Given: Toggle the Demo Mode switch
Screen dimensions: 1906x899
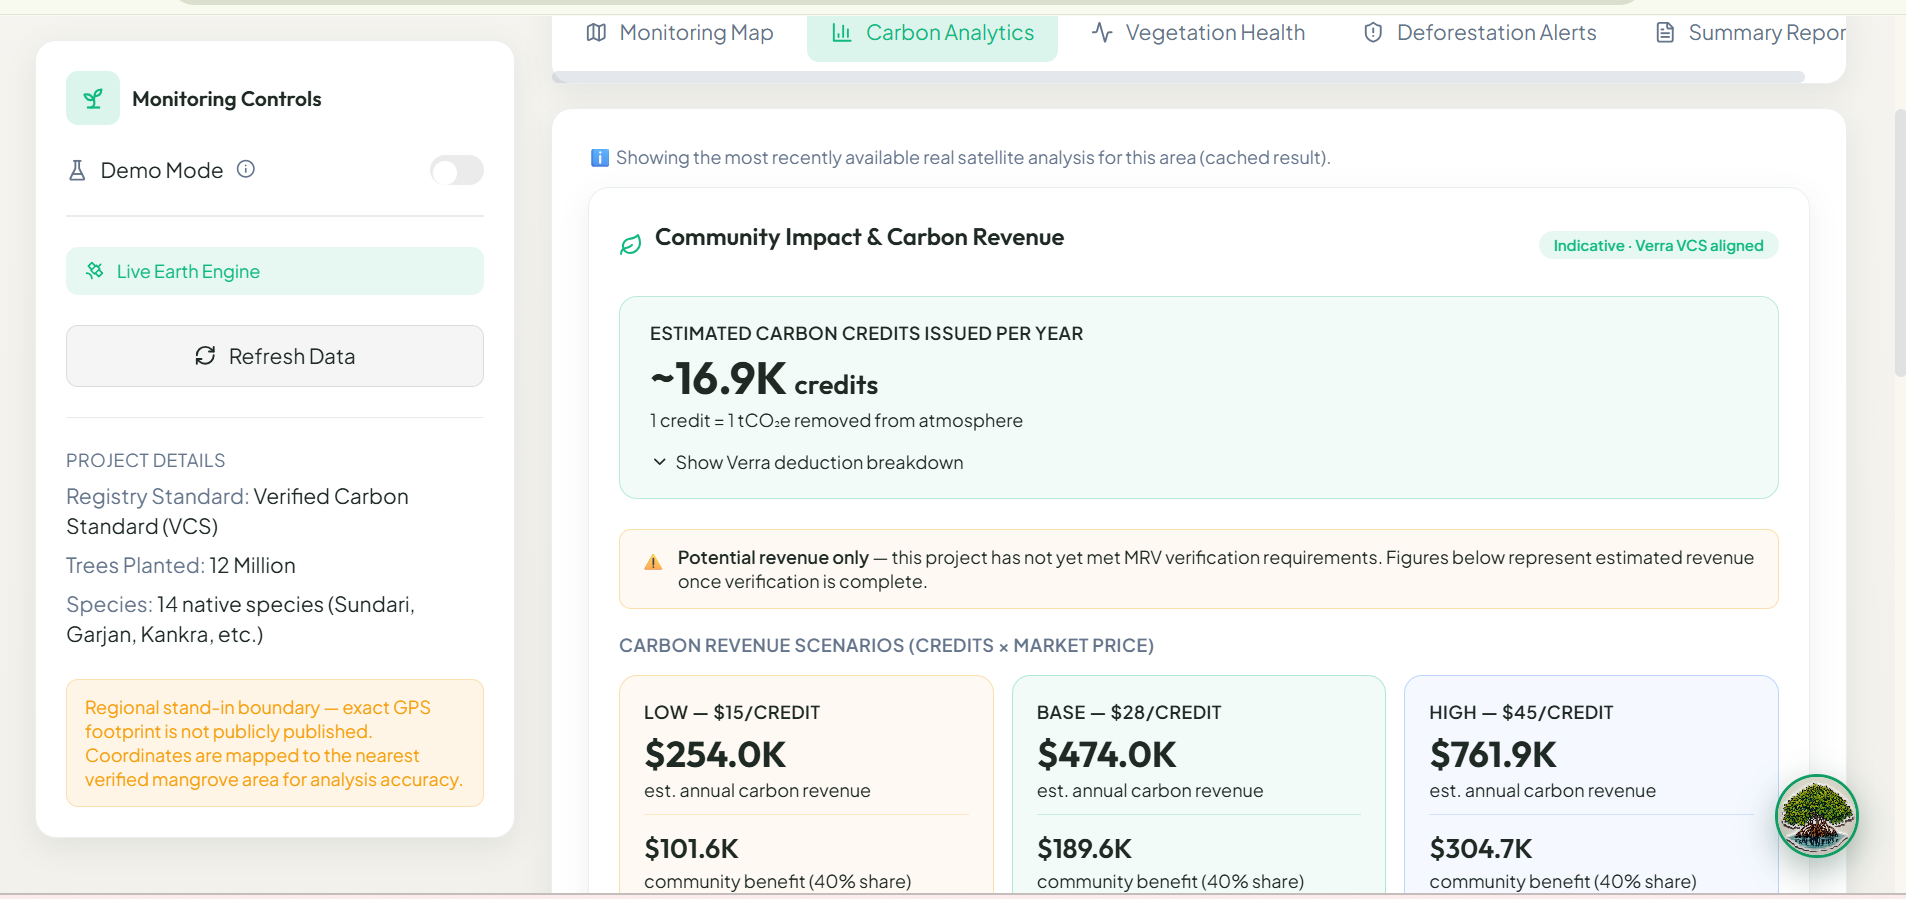Looking at the screenshot, I should pos(457,170).
